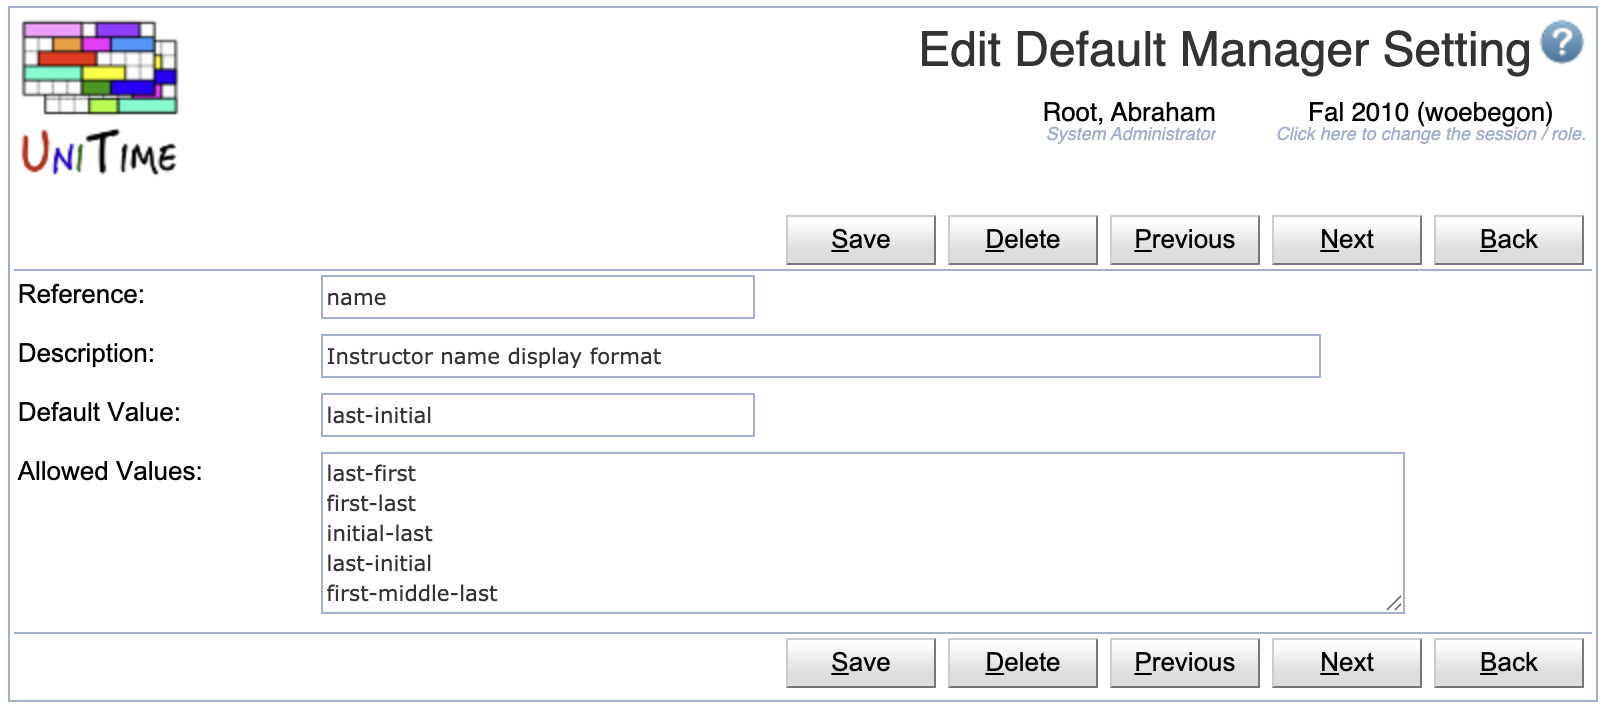This screenshot has height=710, width=1604.
Task: Click the bottom Save button
Action: tap(861, 663)
